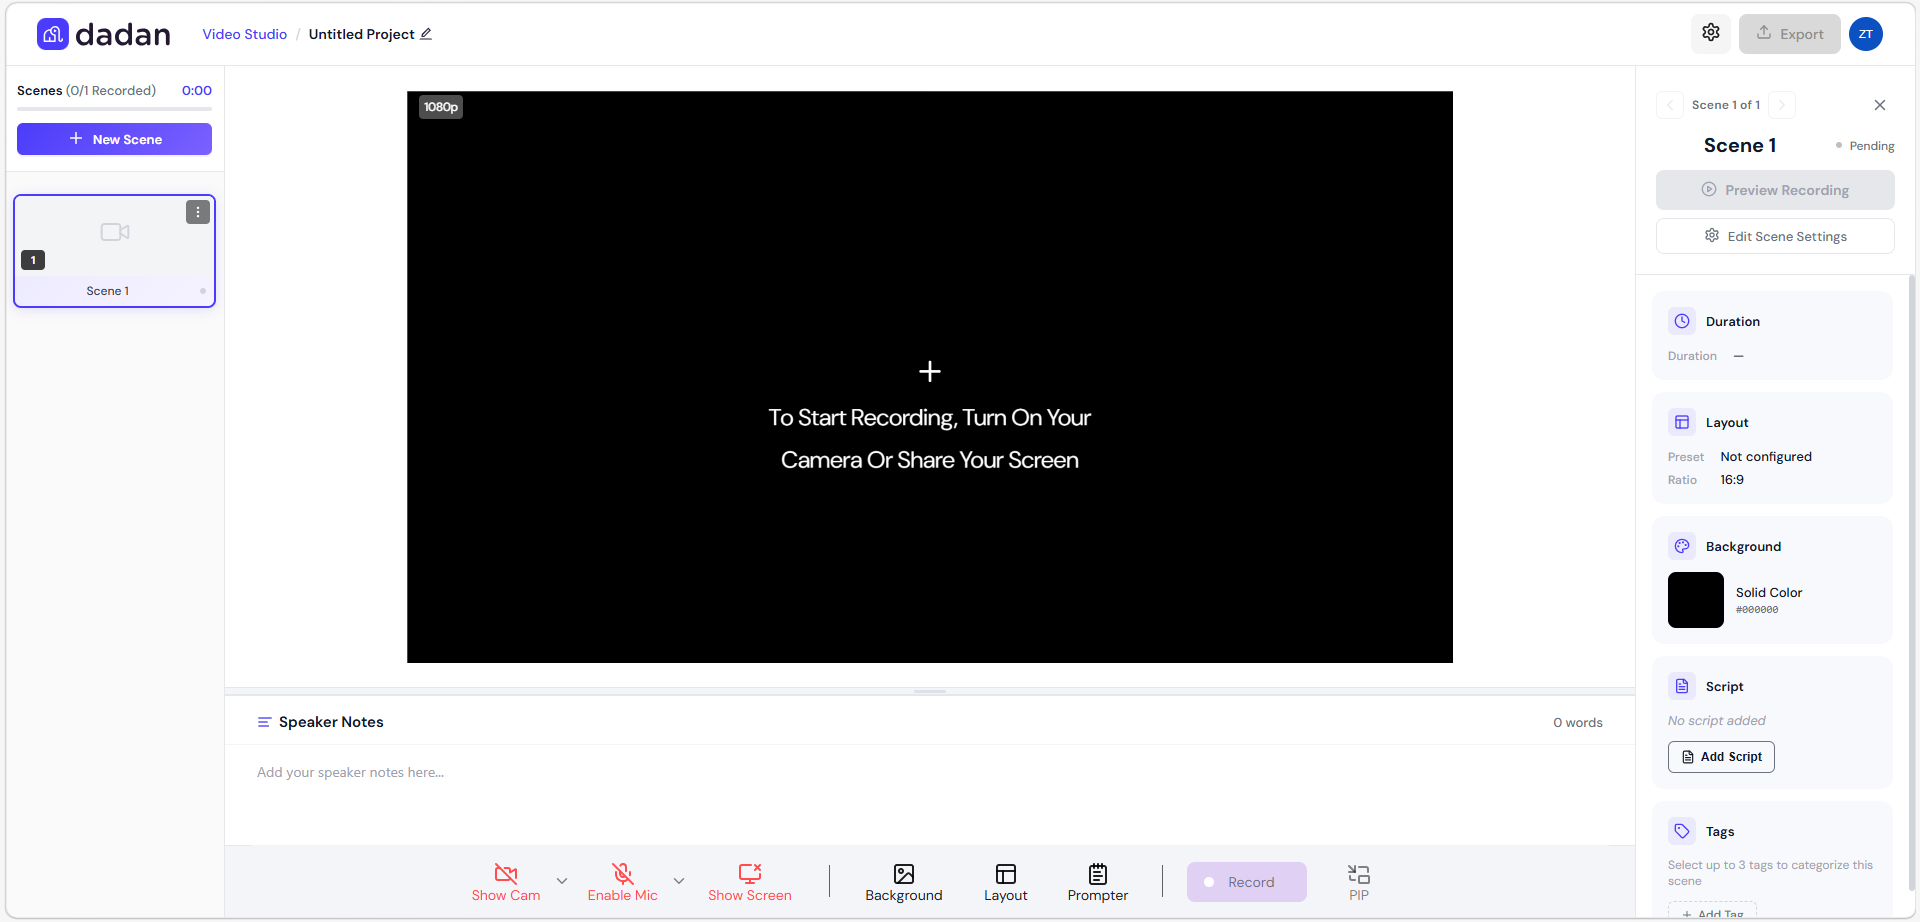Open Edit Scene Settings
The image size is (1920, 922).
click(x=1774, y=235)
